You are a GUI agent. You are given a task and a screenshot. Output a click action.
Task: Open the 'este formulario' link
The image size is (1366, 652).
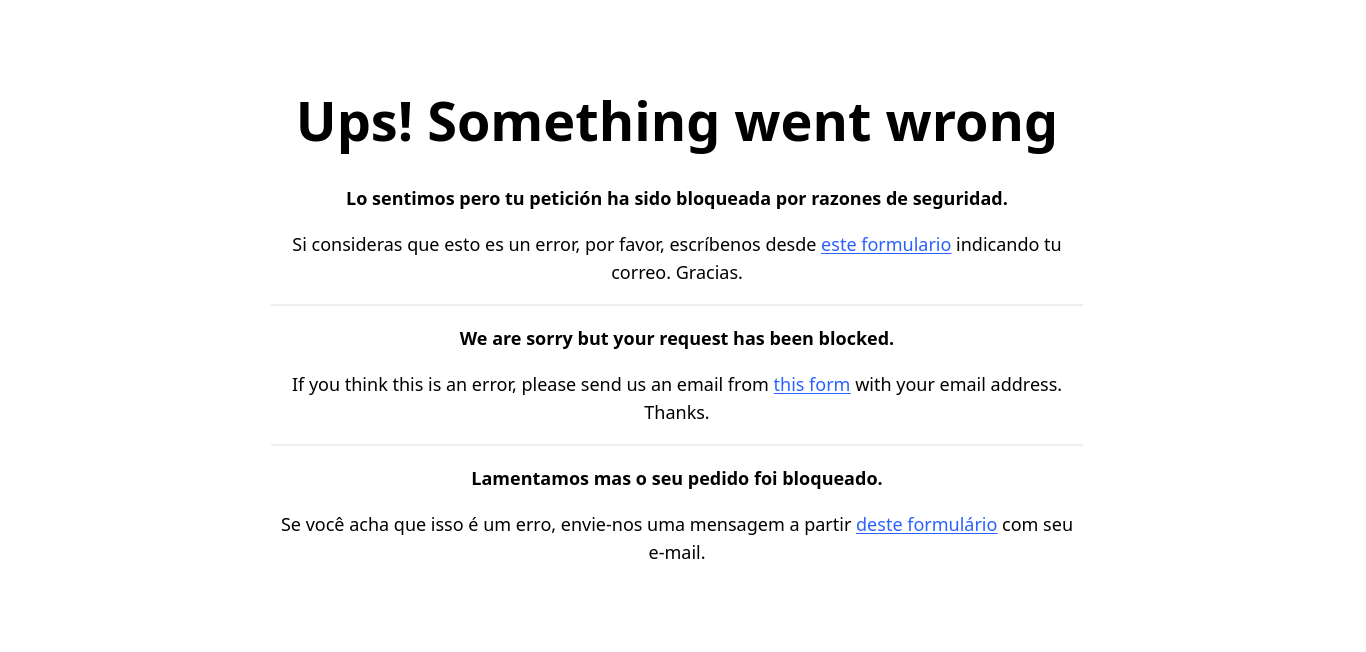tap(886, 245)
